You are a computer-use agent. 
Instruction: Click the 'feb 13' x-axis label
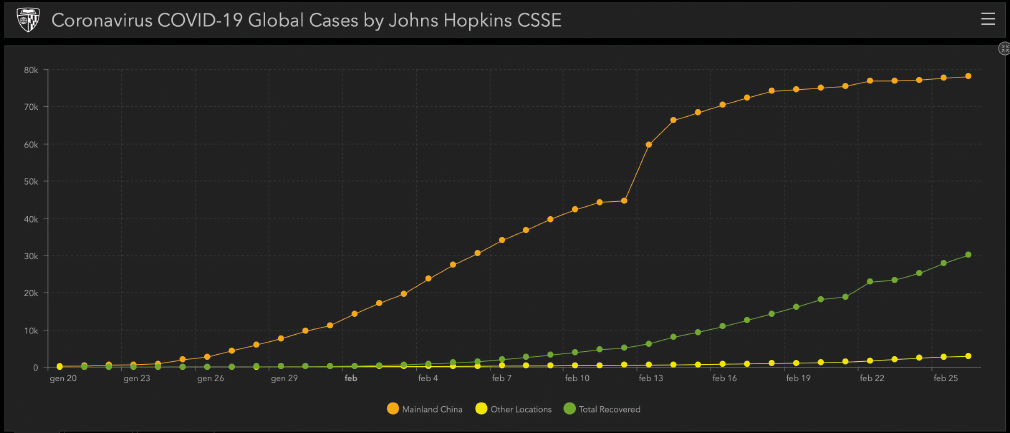tap(650, 379)
